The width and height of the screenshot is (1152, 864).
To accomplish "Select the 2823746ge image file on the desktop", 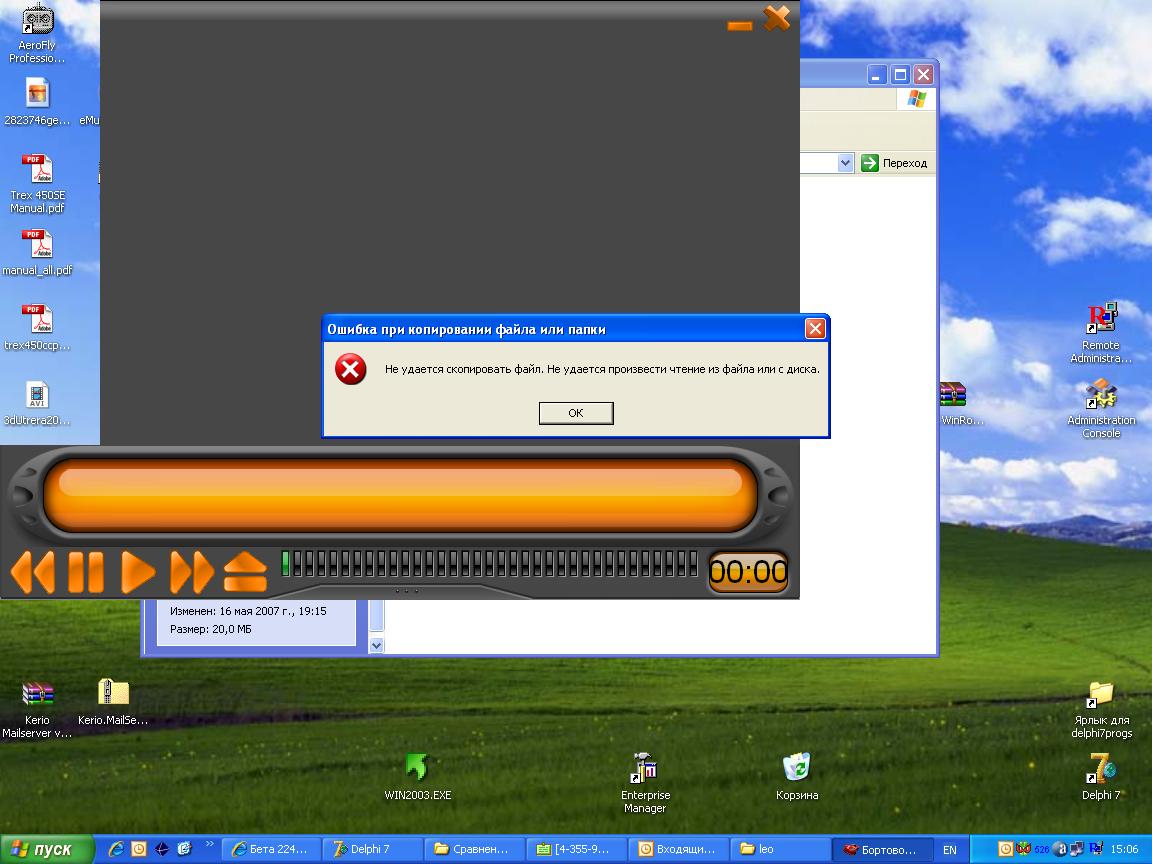I will [x=37, y=103].
